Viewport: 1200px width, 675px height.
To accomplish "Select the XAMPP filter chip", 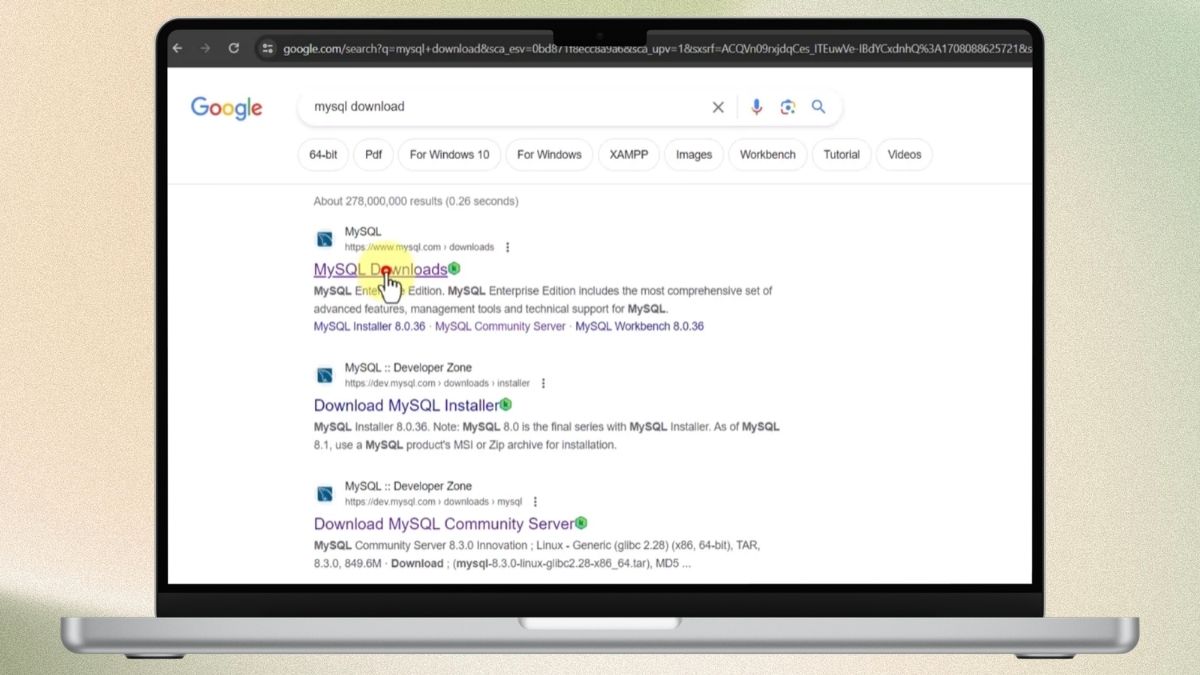I will tap(629, 155).
